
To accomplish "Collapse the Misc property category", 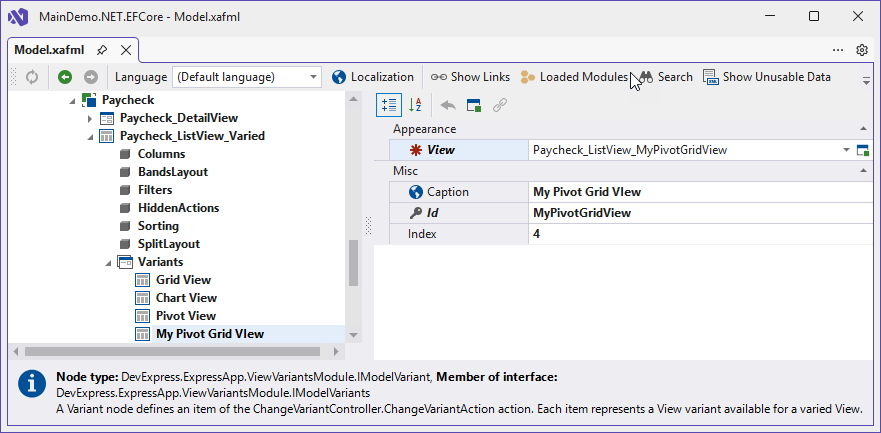I will pyautogui.click(x=862, y=171).
